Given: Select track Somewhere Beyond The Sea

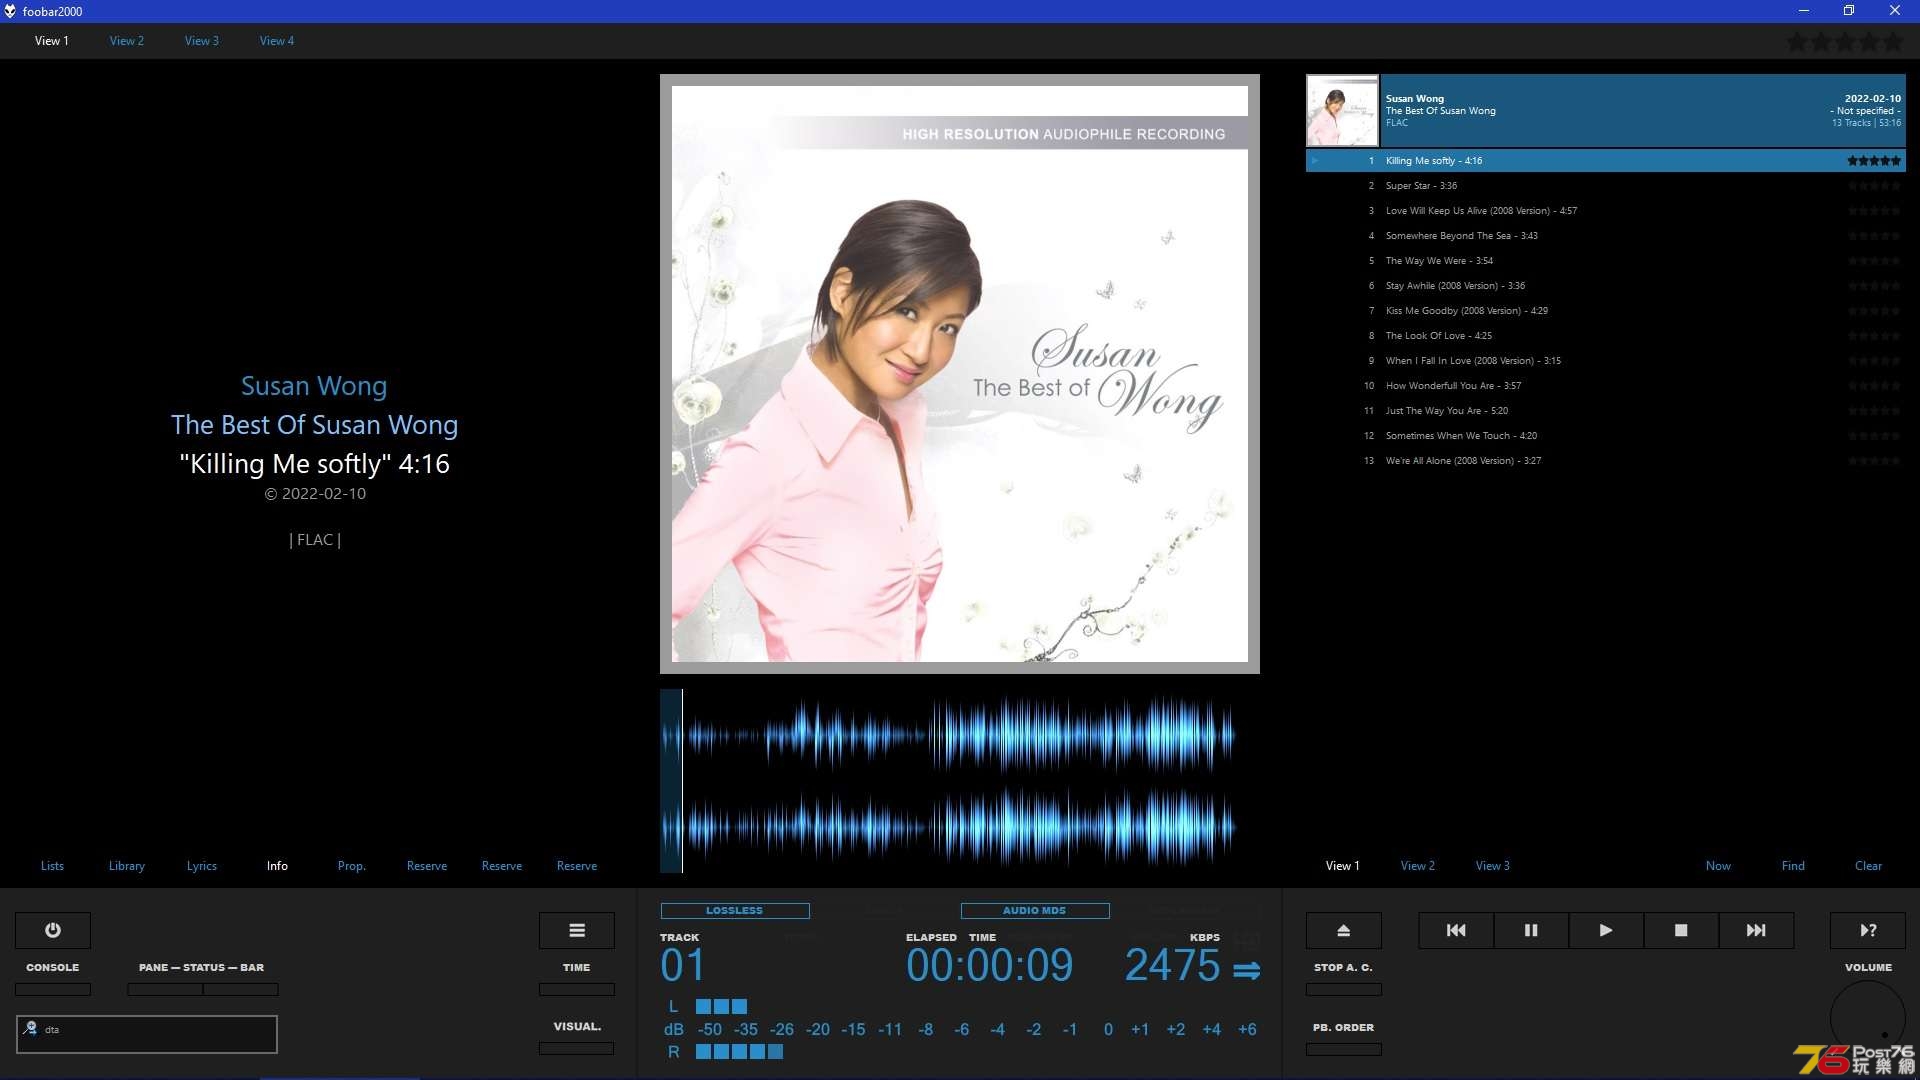Looking at the screenshot, I should pyautogui.click(x=1606, y=236).
